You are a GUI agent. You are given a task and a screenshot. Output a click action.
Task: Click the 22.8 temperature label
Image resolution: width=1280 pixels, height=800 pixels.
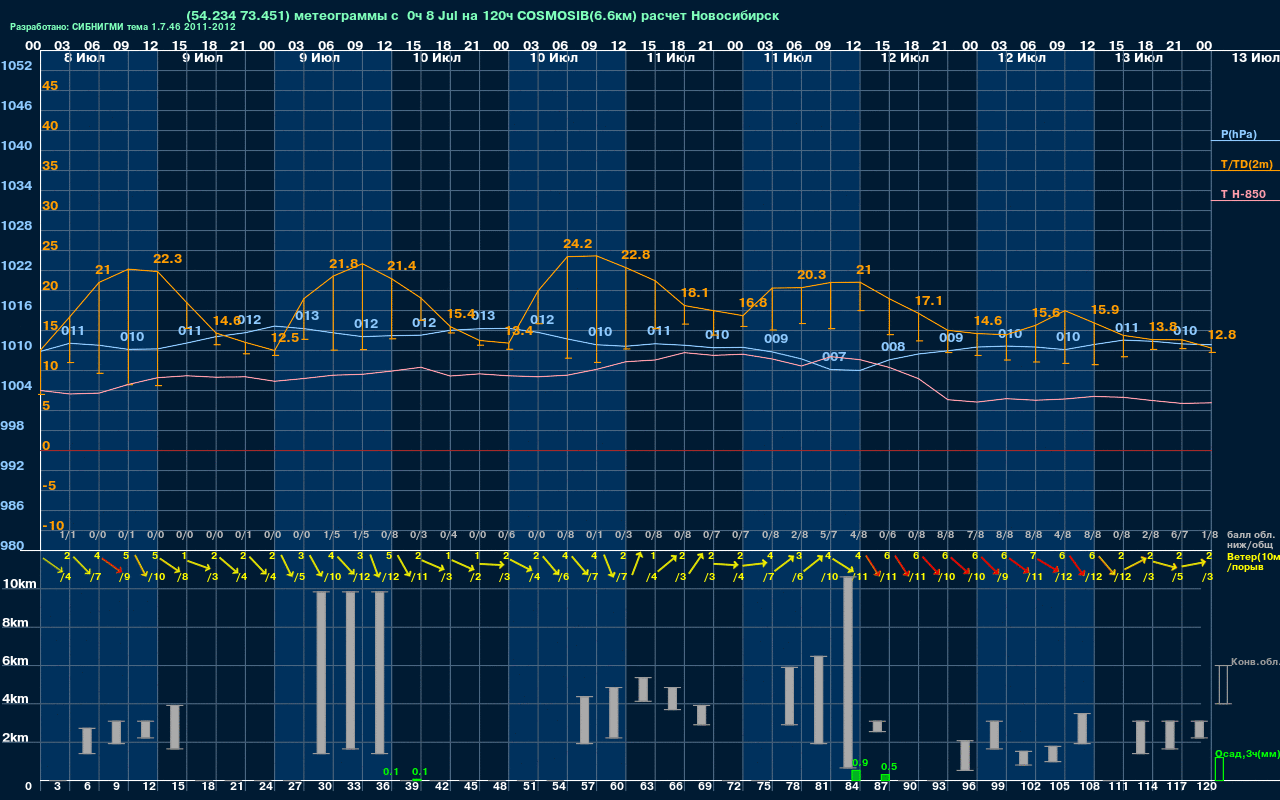(x=636, y=254)
